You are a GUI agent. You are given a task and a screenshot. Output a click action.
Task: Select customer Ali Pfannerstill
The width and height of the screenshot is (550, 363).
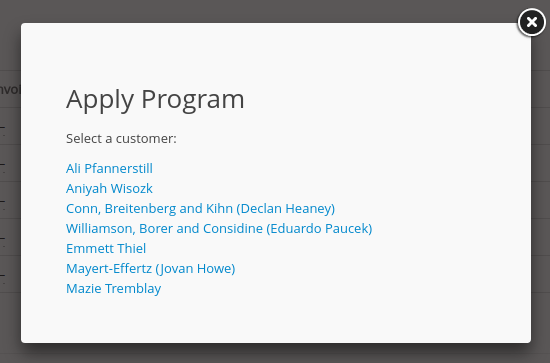(x=109, y=168)
